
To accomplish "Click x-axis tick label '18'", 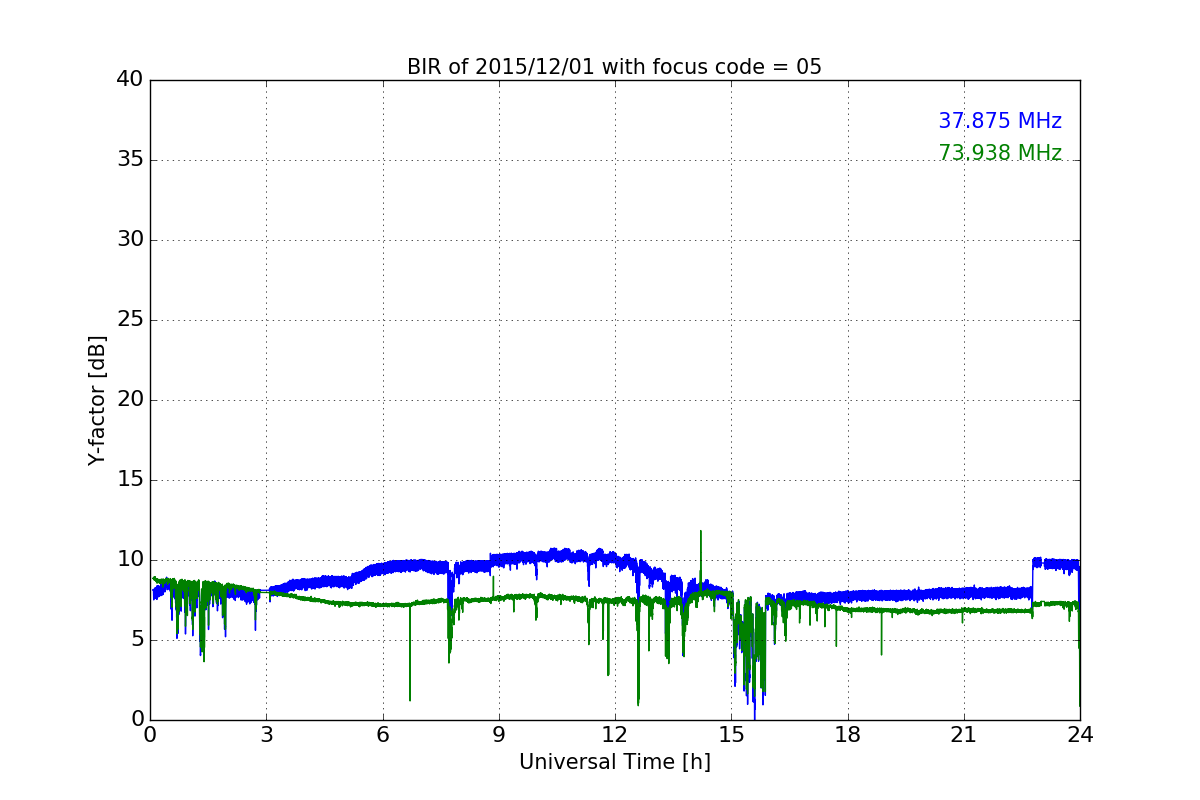I will tap(848, 735).
